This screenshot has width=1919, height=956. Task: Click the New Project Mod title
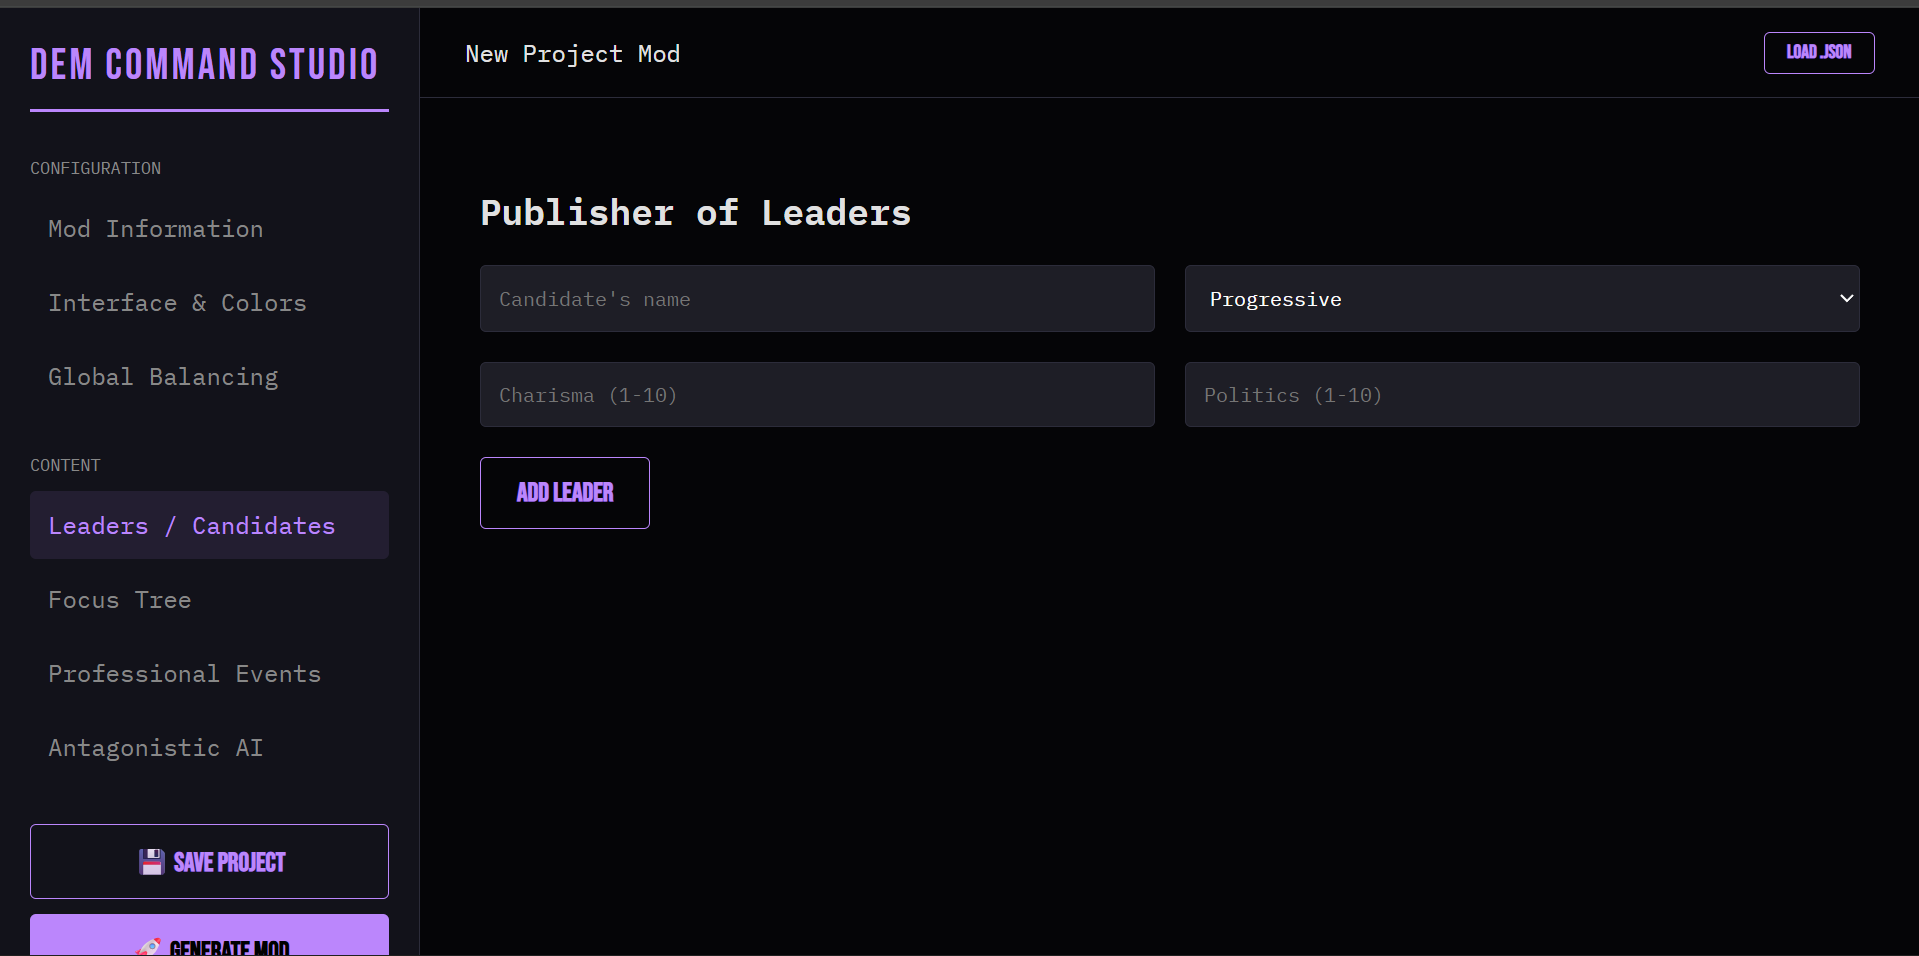(x=573, y=54)
